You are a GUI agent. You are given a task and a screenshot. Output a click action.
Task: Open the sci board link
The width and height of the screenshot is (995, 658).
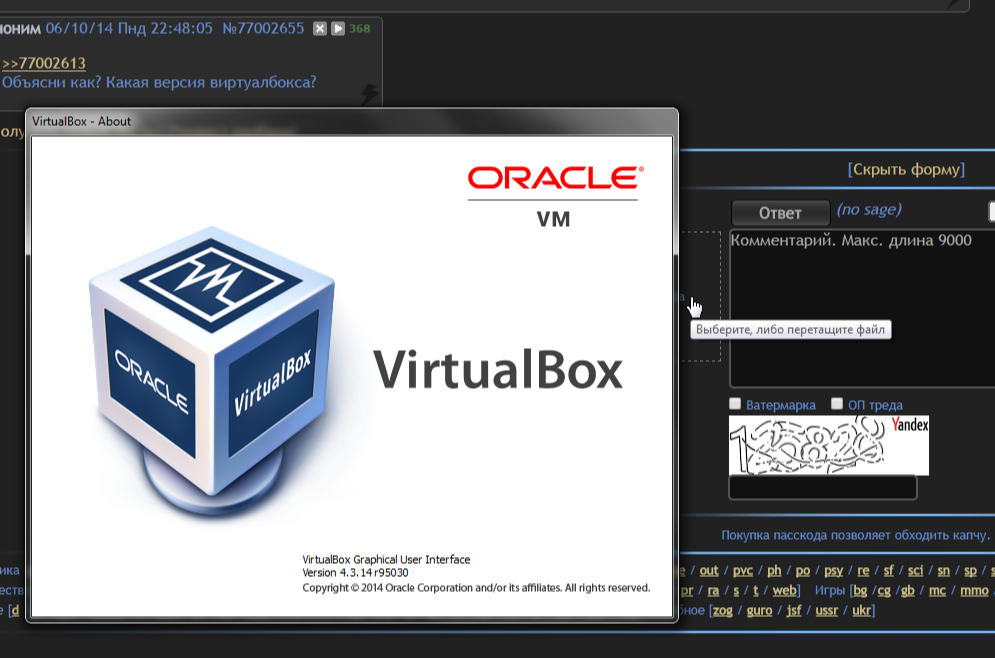tap(915, 570)
